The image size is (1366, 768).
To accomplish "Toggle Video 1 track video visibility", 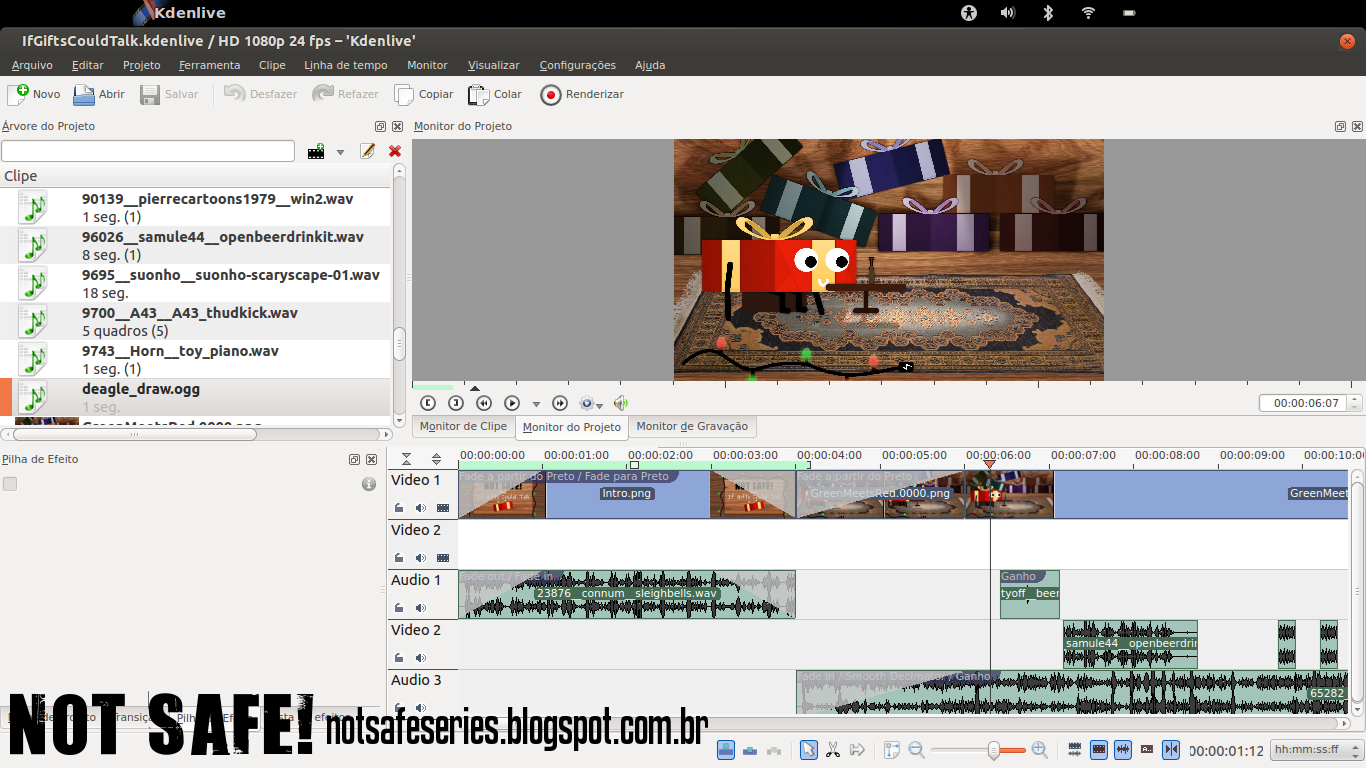I will 443,508.
